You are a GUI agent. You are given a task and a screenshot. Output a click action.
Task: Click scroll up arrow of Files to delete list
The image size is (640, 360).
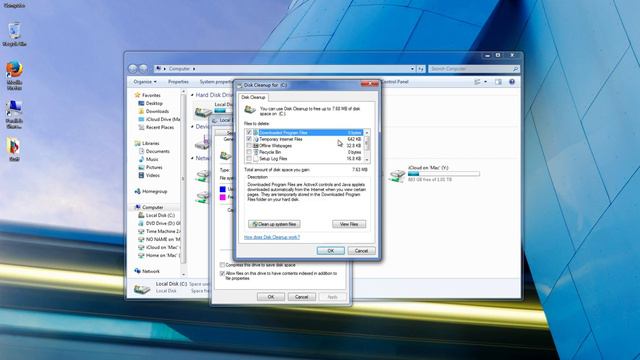(x=367, y=133)
